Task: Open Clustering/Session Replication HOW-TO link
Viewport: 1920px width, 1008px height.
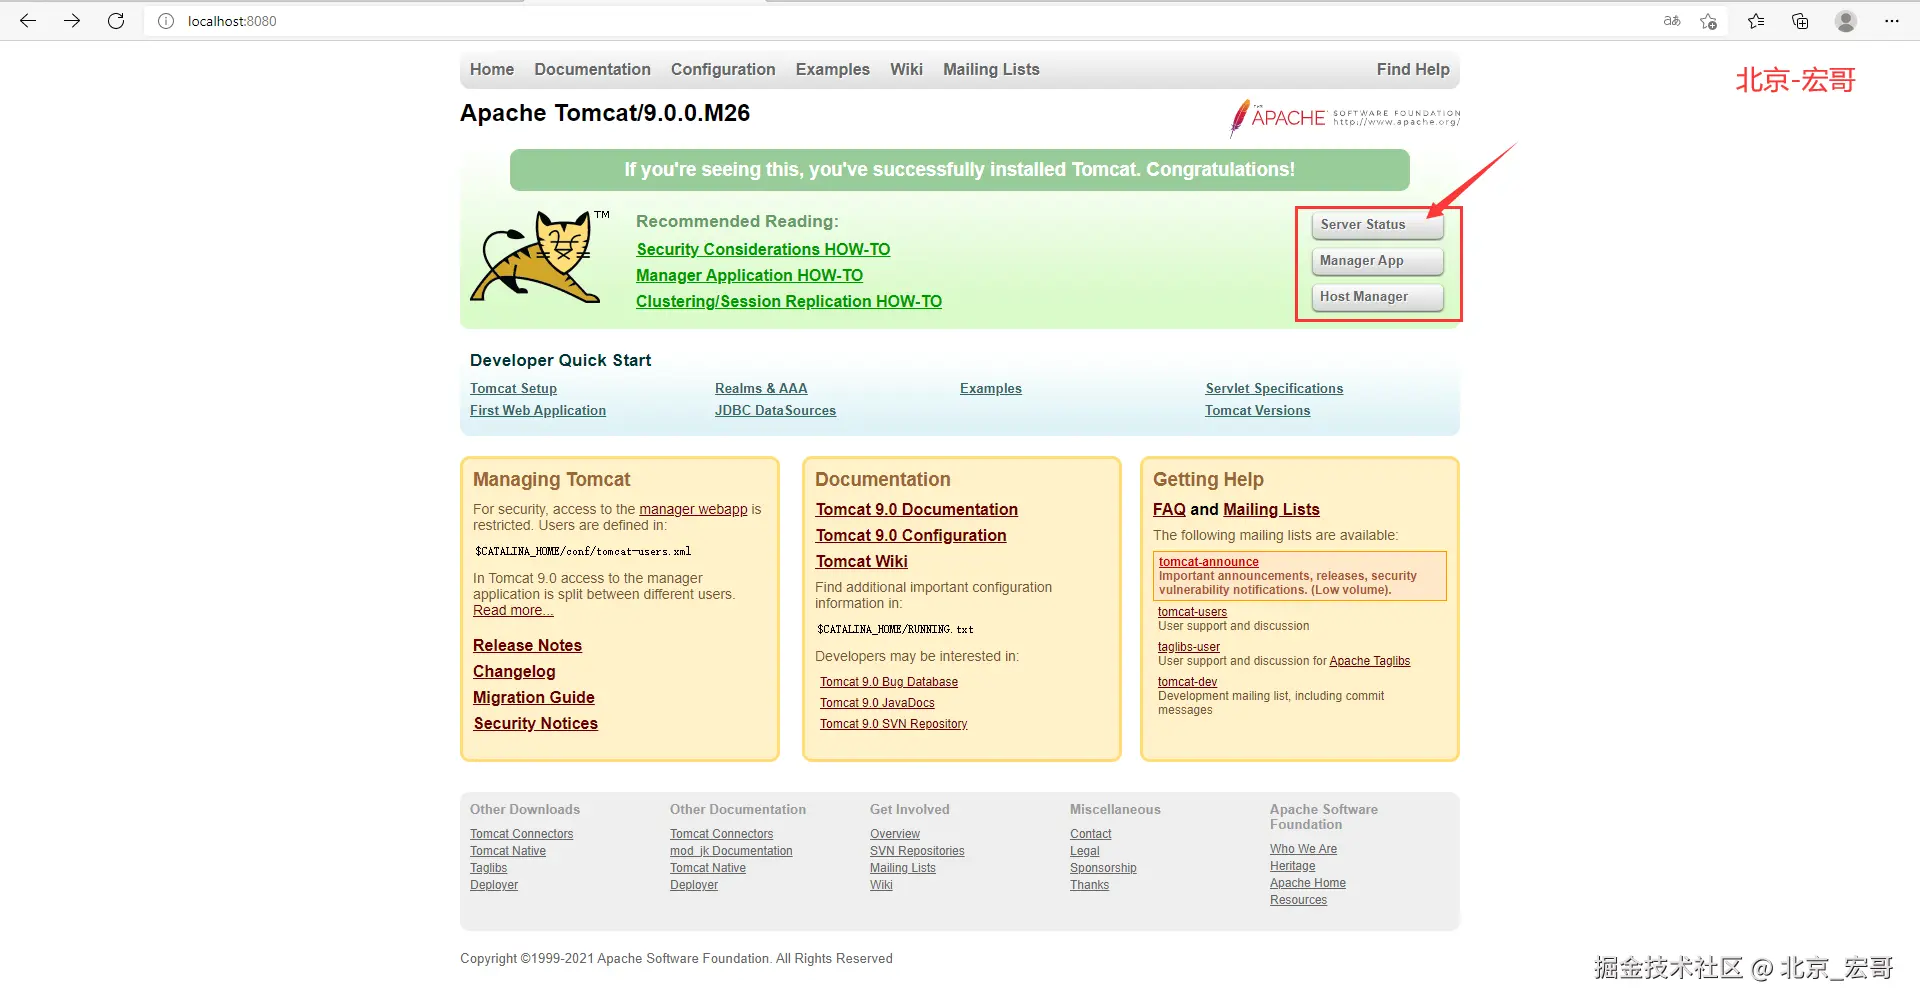Action: click(789, 301)
